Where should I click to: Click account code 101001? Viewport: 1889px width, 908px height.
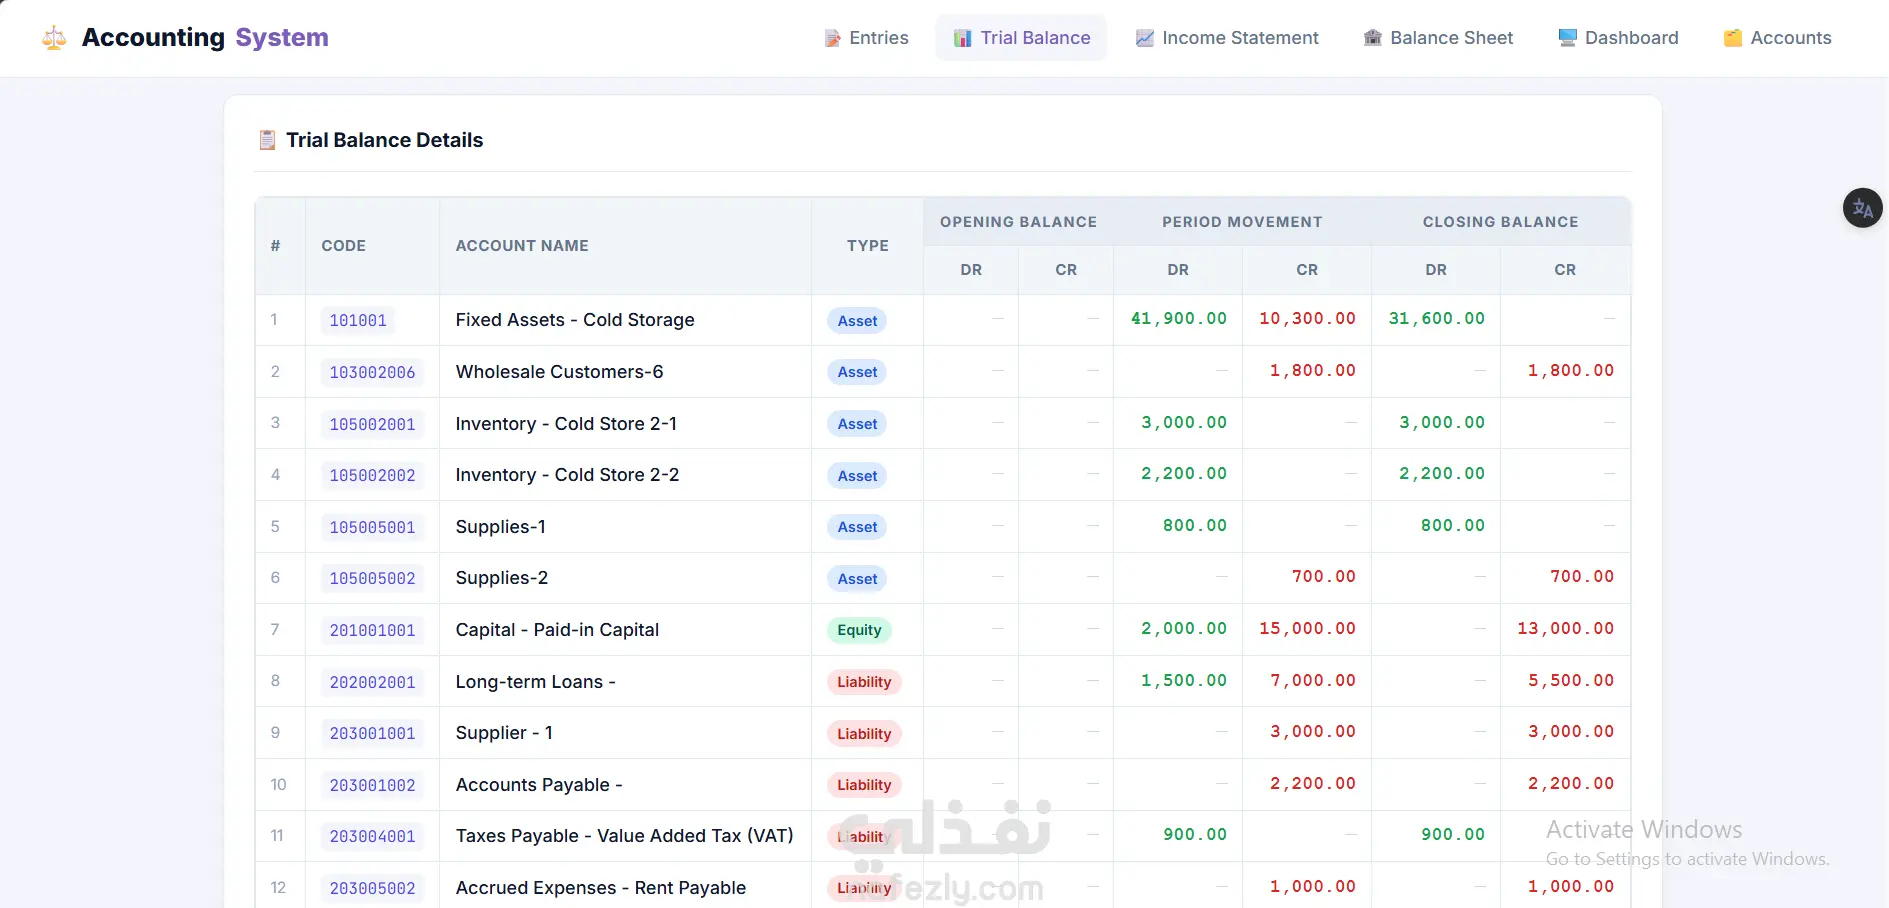coord(358,321)
